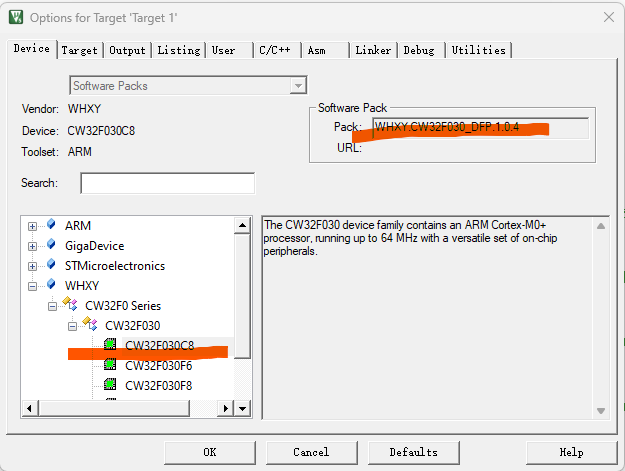Click the device tree vertical scrollbar thumb
625x471 pixels.
point(242,296)
